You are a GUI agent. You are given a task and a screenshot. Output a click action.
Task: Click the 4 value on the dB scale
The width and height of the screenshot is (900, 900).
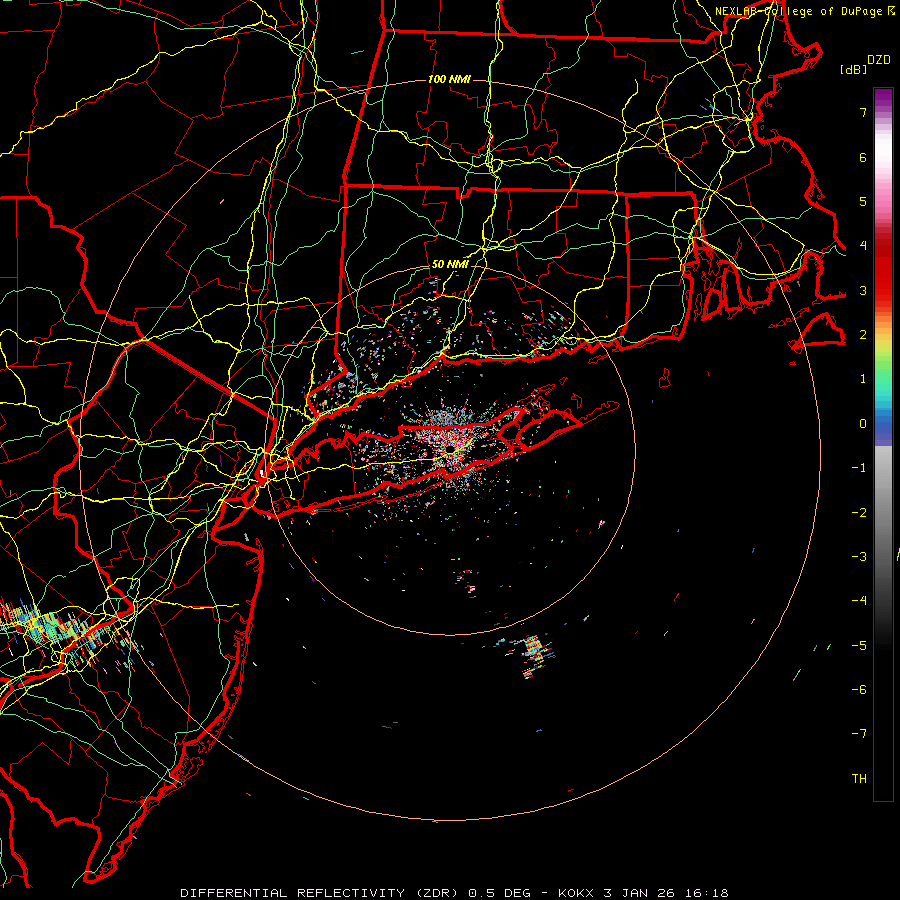[x=863, y=246]
